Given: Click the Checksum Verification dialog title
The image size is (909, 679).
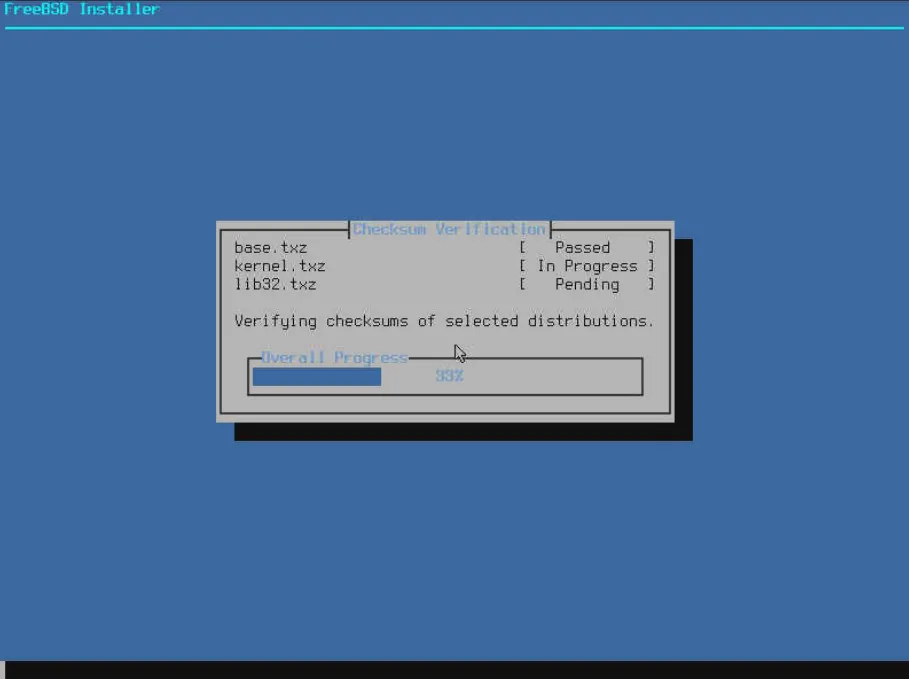Looking at the screenshot, I should click(449, 229).
